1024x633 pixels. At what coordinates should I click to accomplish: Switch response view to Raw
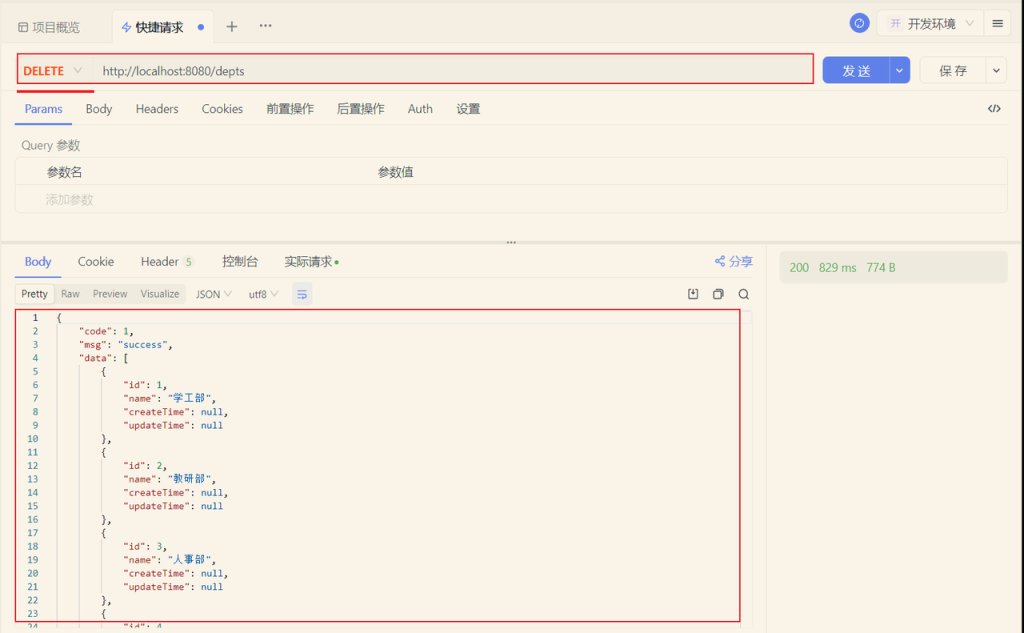(70, 294)
